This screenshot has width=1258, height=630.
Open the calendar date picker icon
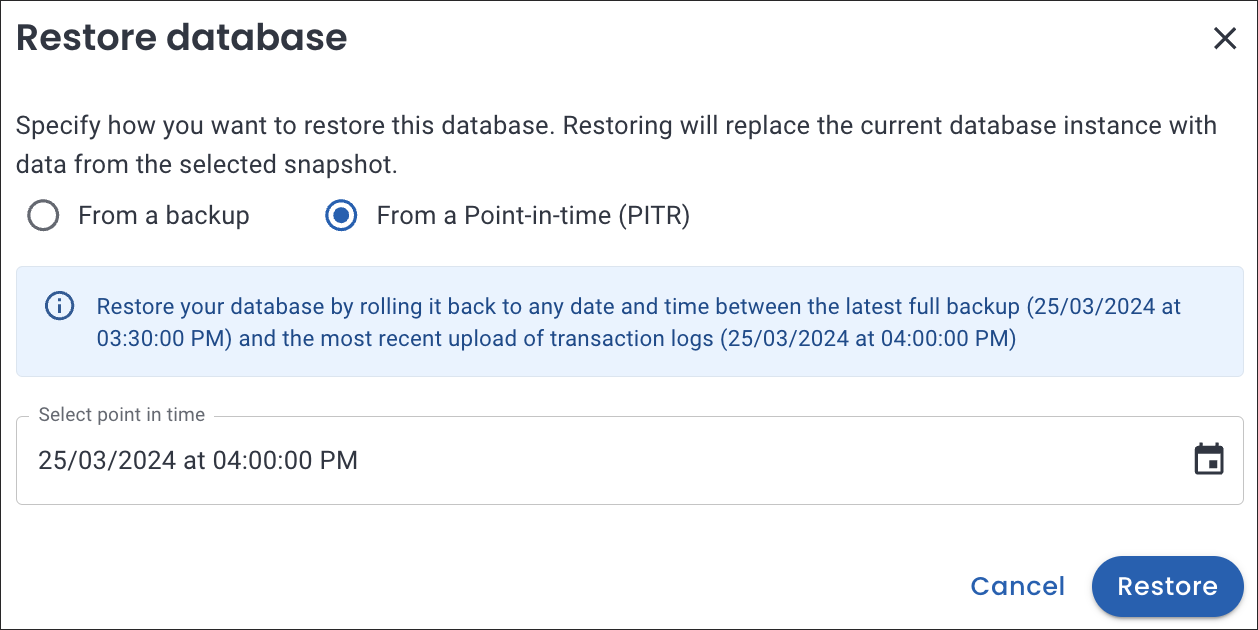pos(1209,460)
